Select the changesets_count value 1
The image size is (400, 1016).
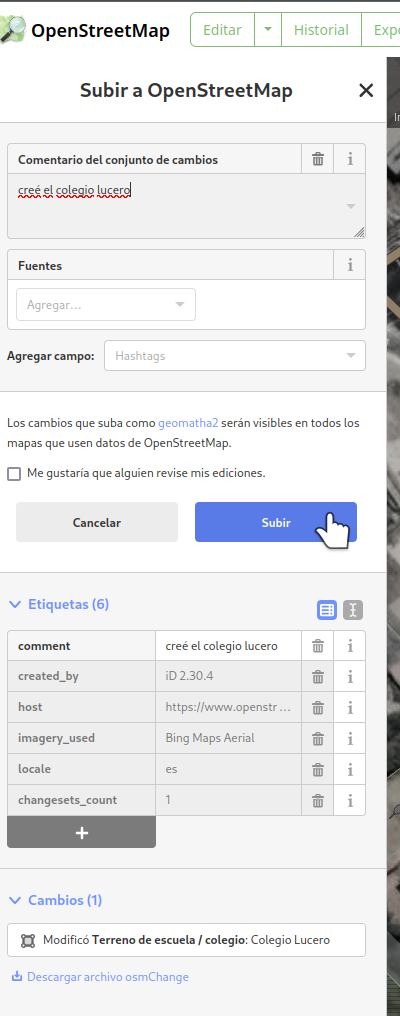[x=228, y=800]
